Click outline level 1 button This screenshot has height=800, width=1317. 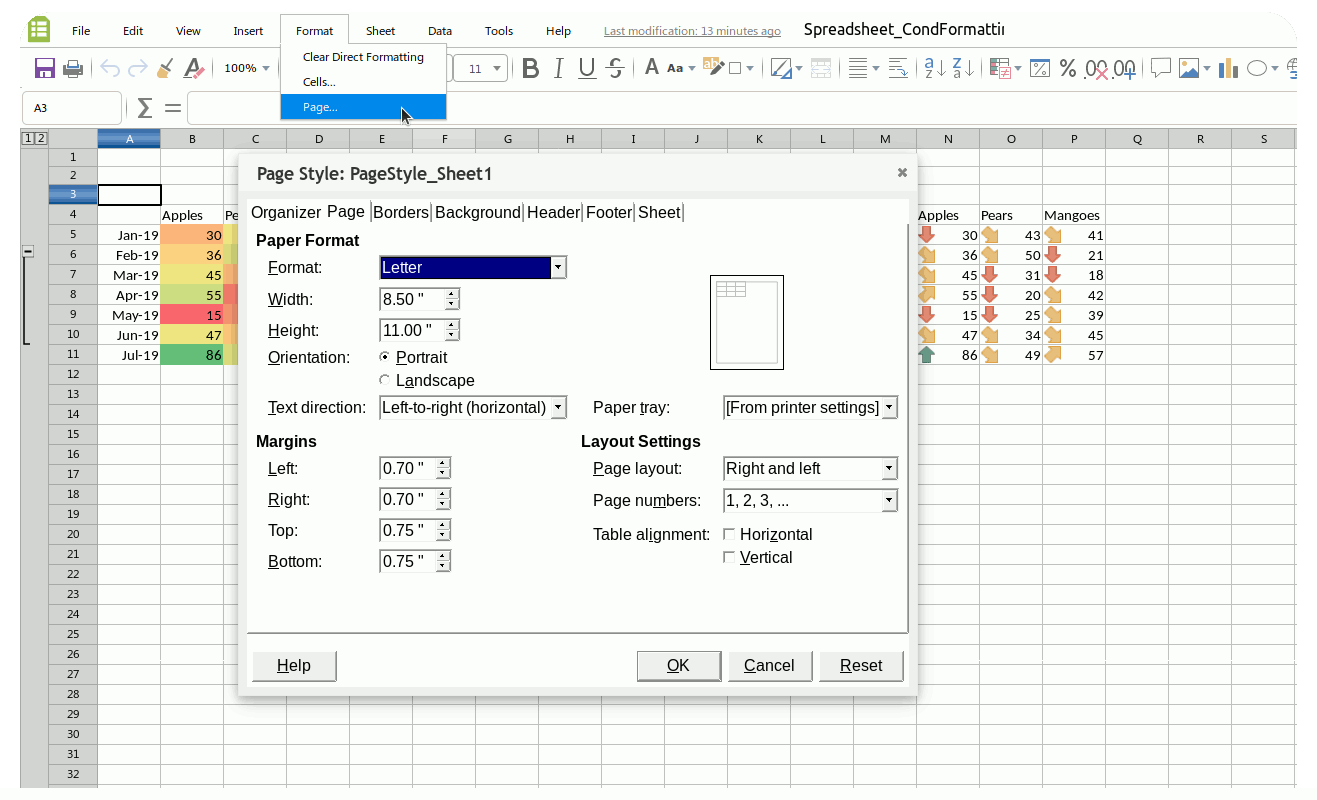click(27, 138)
